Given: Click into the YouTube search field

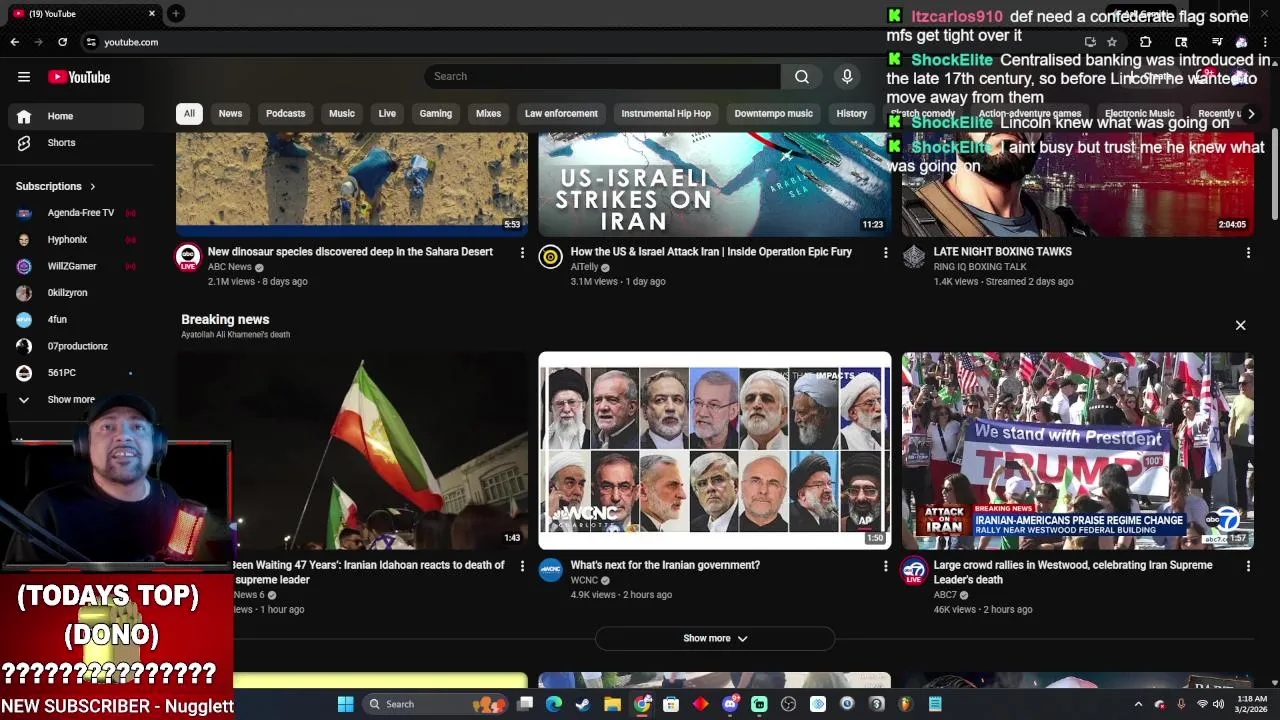Looking at the screenshot, I should tap(602, 77).
